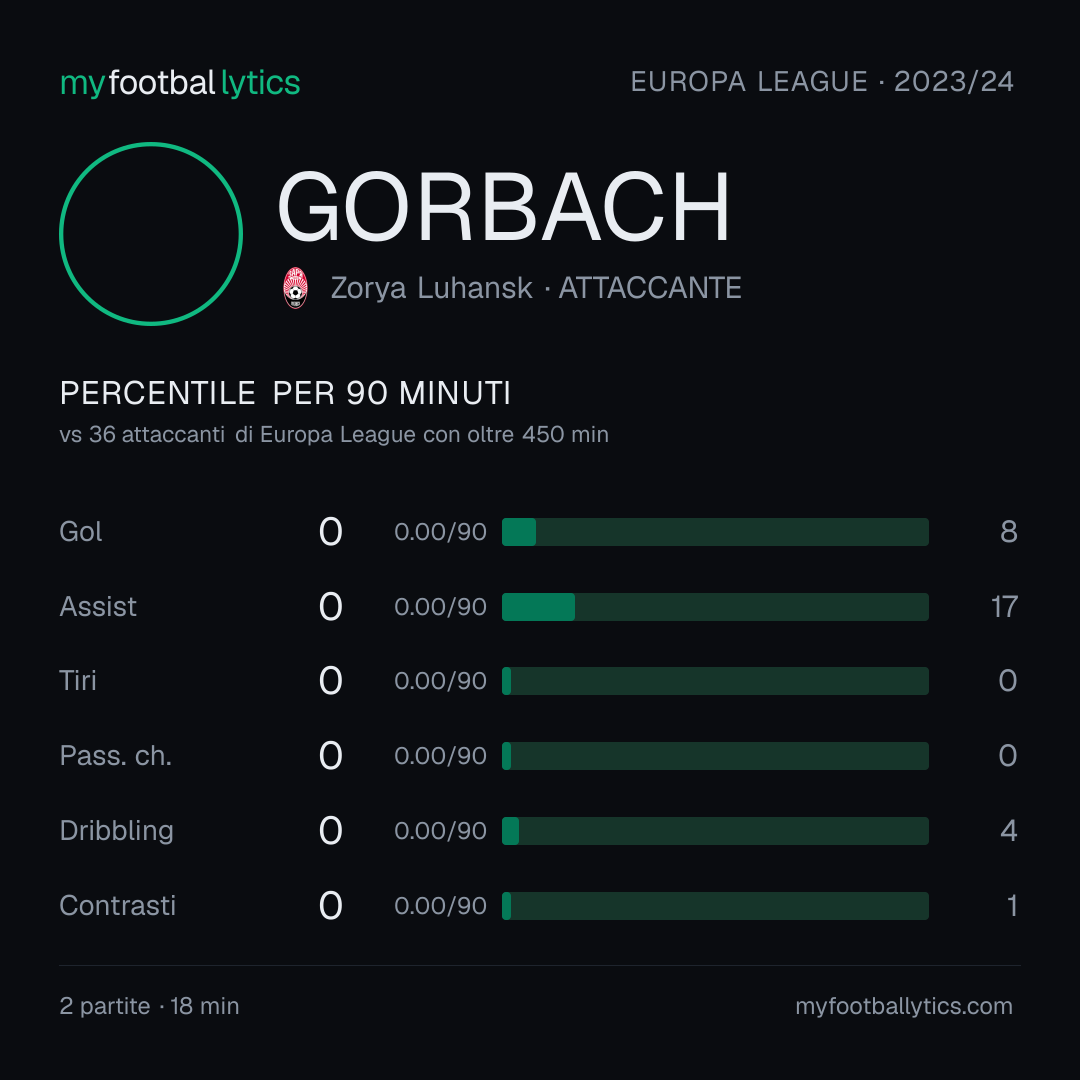This screenshot has width=1080, height=1080.
Task: Click the Assist percentile bar
Action: coord(715,607)
